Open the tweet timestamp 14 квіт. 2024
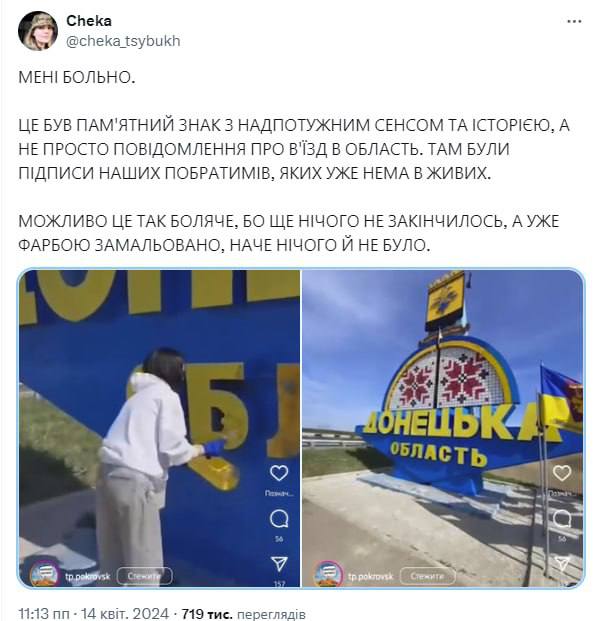The height and width of the screenshot is (621, 597). pos(93,614)
